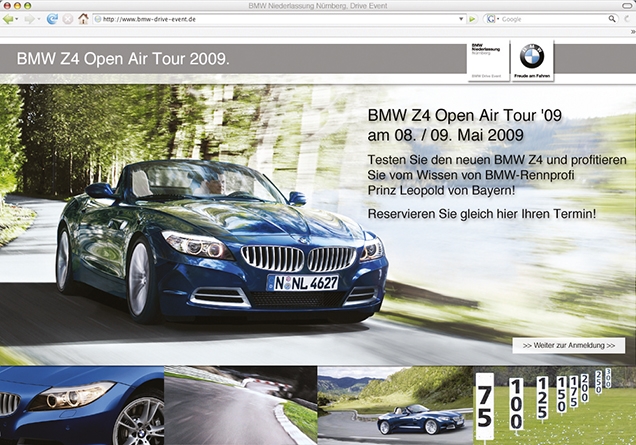The image size is (636, 445).
Task: Click the BMW Niederlassung Nürnberg logo tile
Action: 487,60
